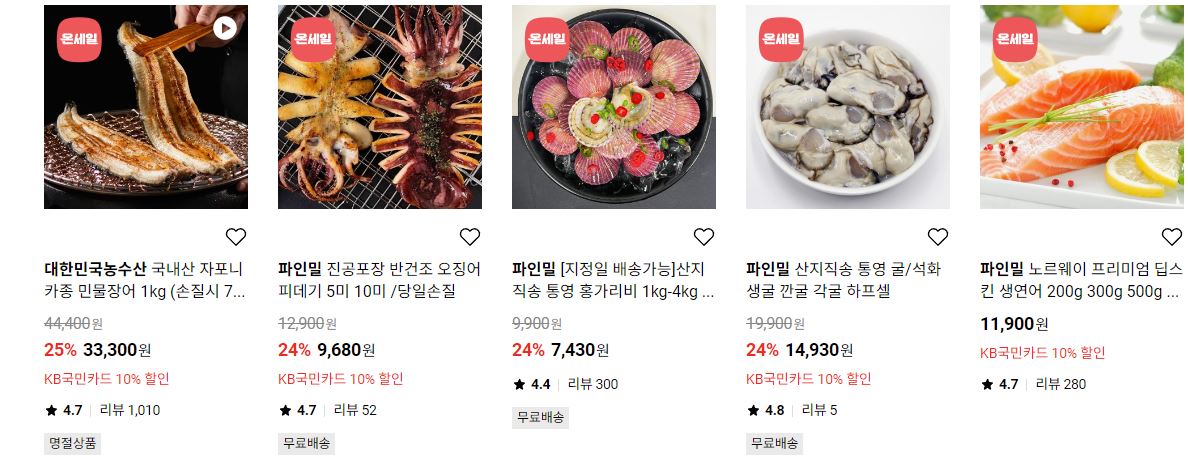Open 파인밀 노르웨이 생연어 title link

click(x=1081, y=280)
